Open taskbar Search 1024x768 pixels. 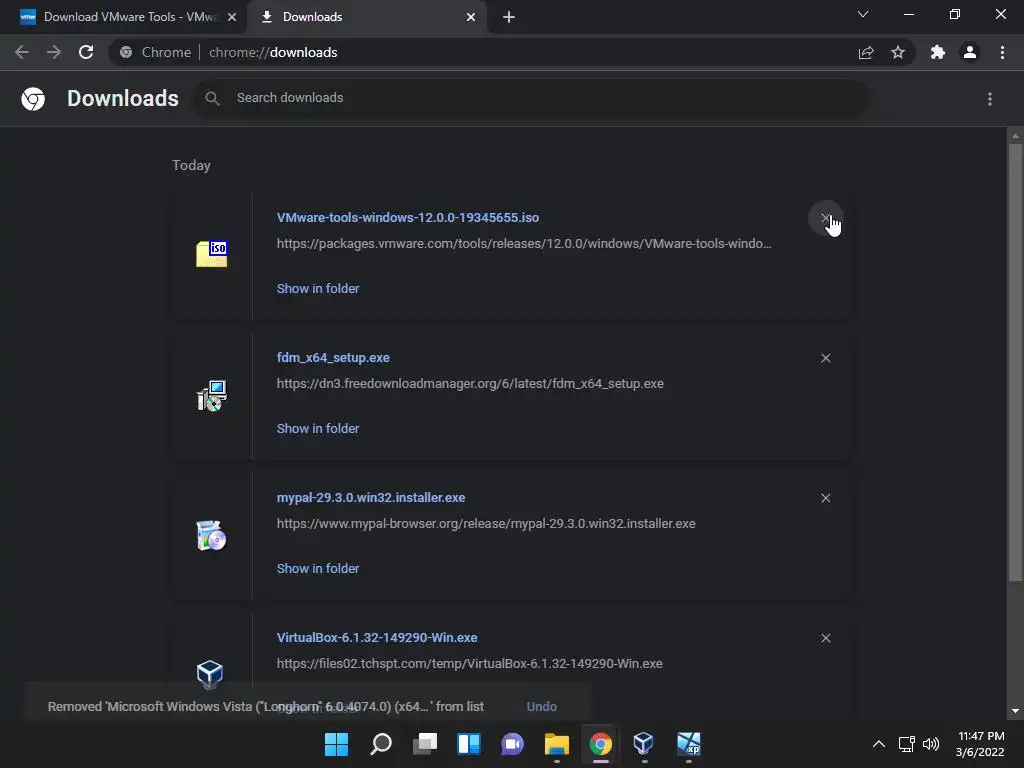coord(381,744)
